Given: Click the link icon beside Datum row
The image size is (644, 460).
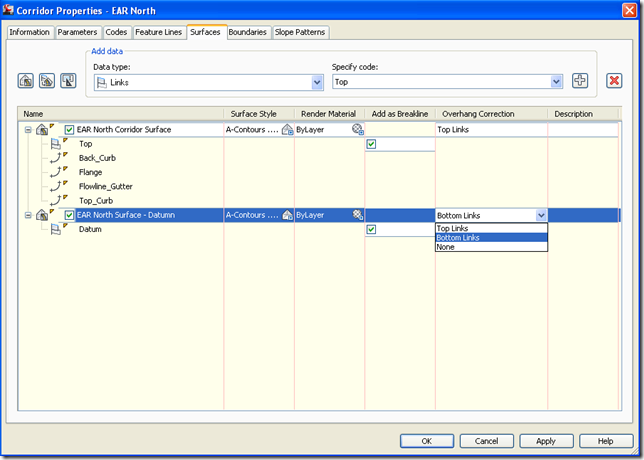Looking at the screenshot, I should [x=55, y=229].
